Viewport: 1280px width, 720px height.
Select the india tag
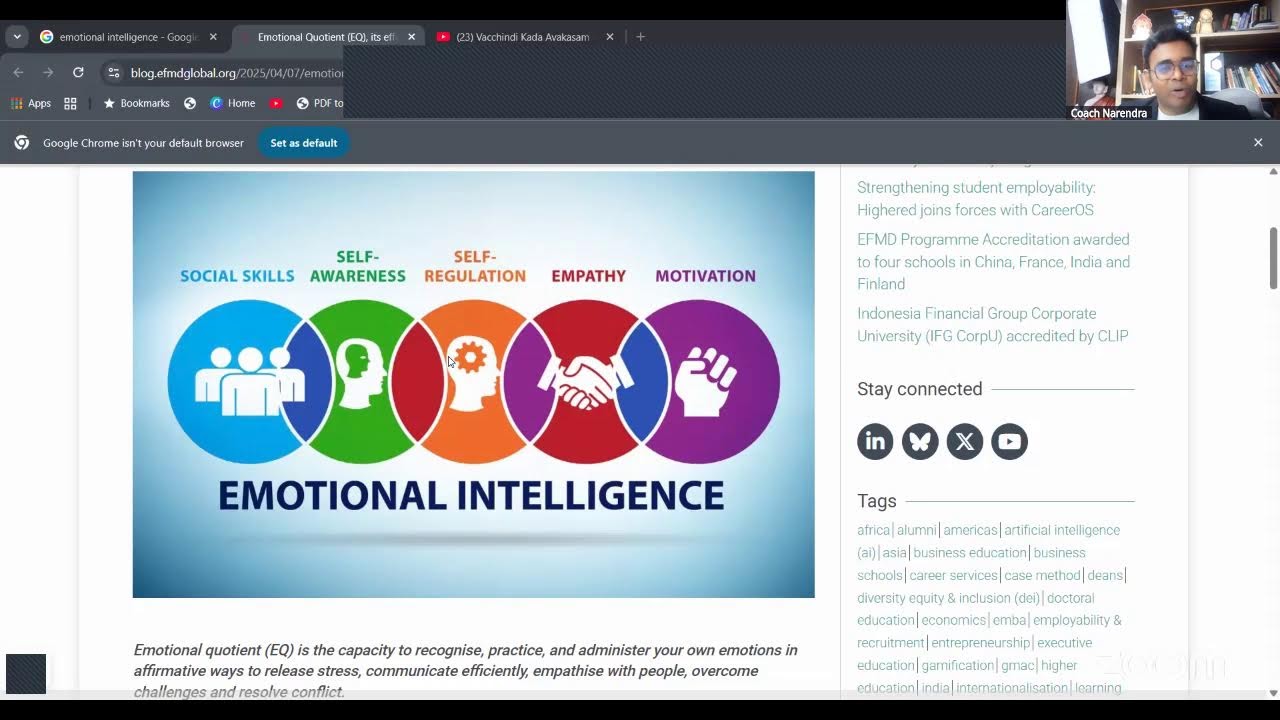[935, 688]
